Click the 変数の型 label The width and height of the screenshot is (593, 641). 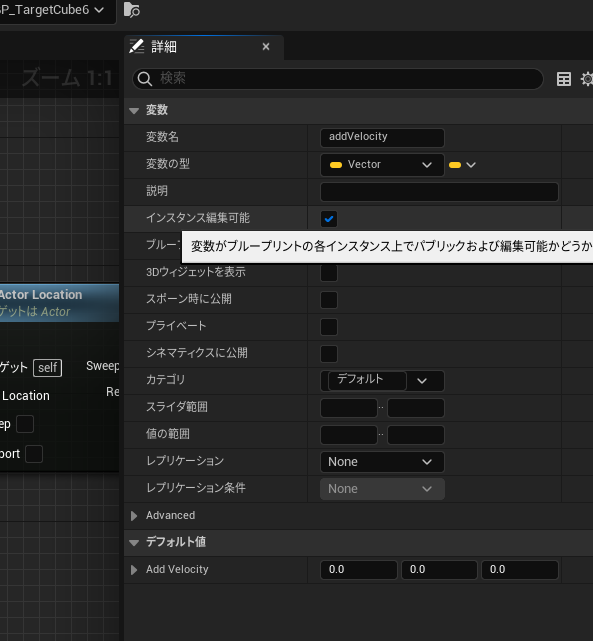(x=168, y=164)
